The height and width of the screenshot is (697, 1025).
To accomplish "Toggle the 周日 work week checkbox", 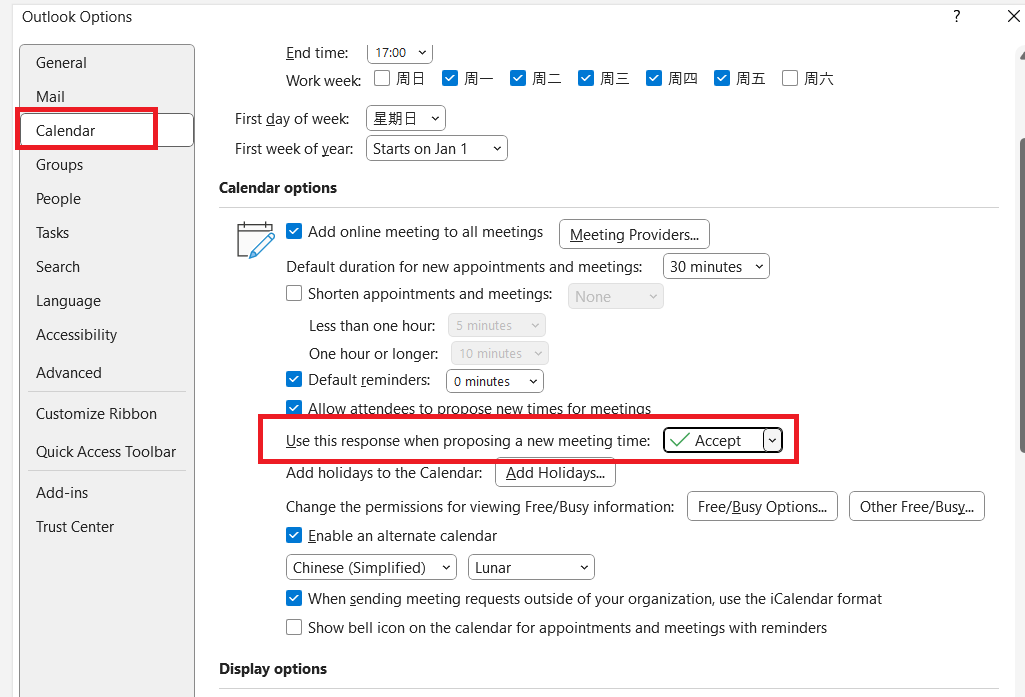I will coord(382,78).
